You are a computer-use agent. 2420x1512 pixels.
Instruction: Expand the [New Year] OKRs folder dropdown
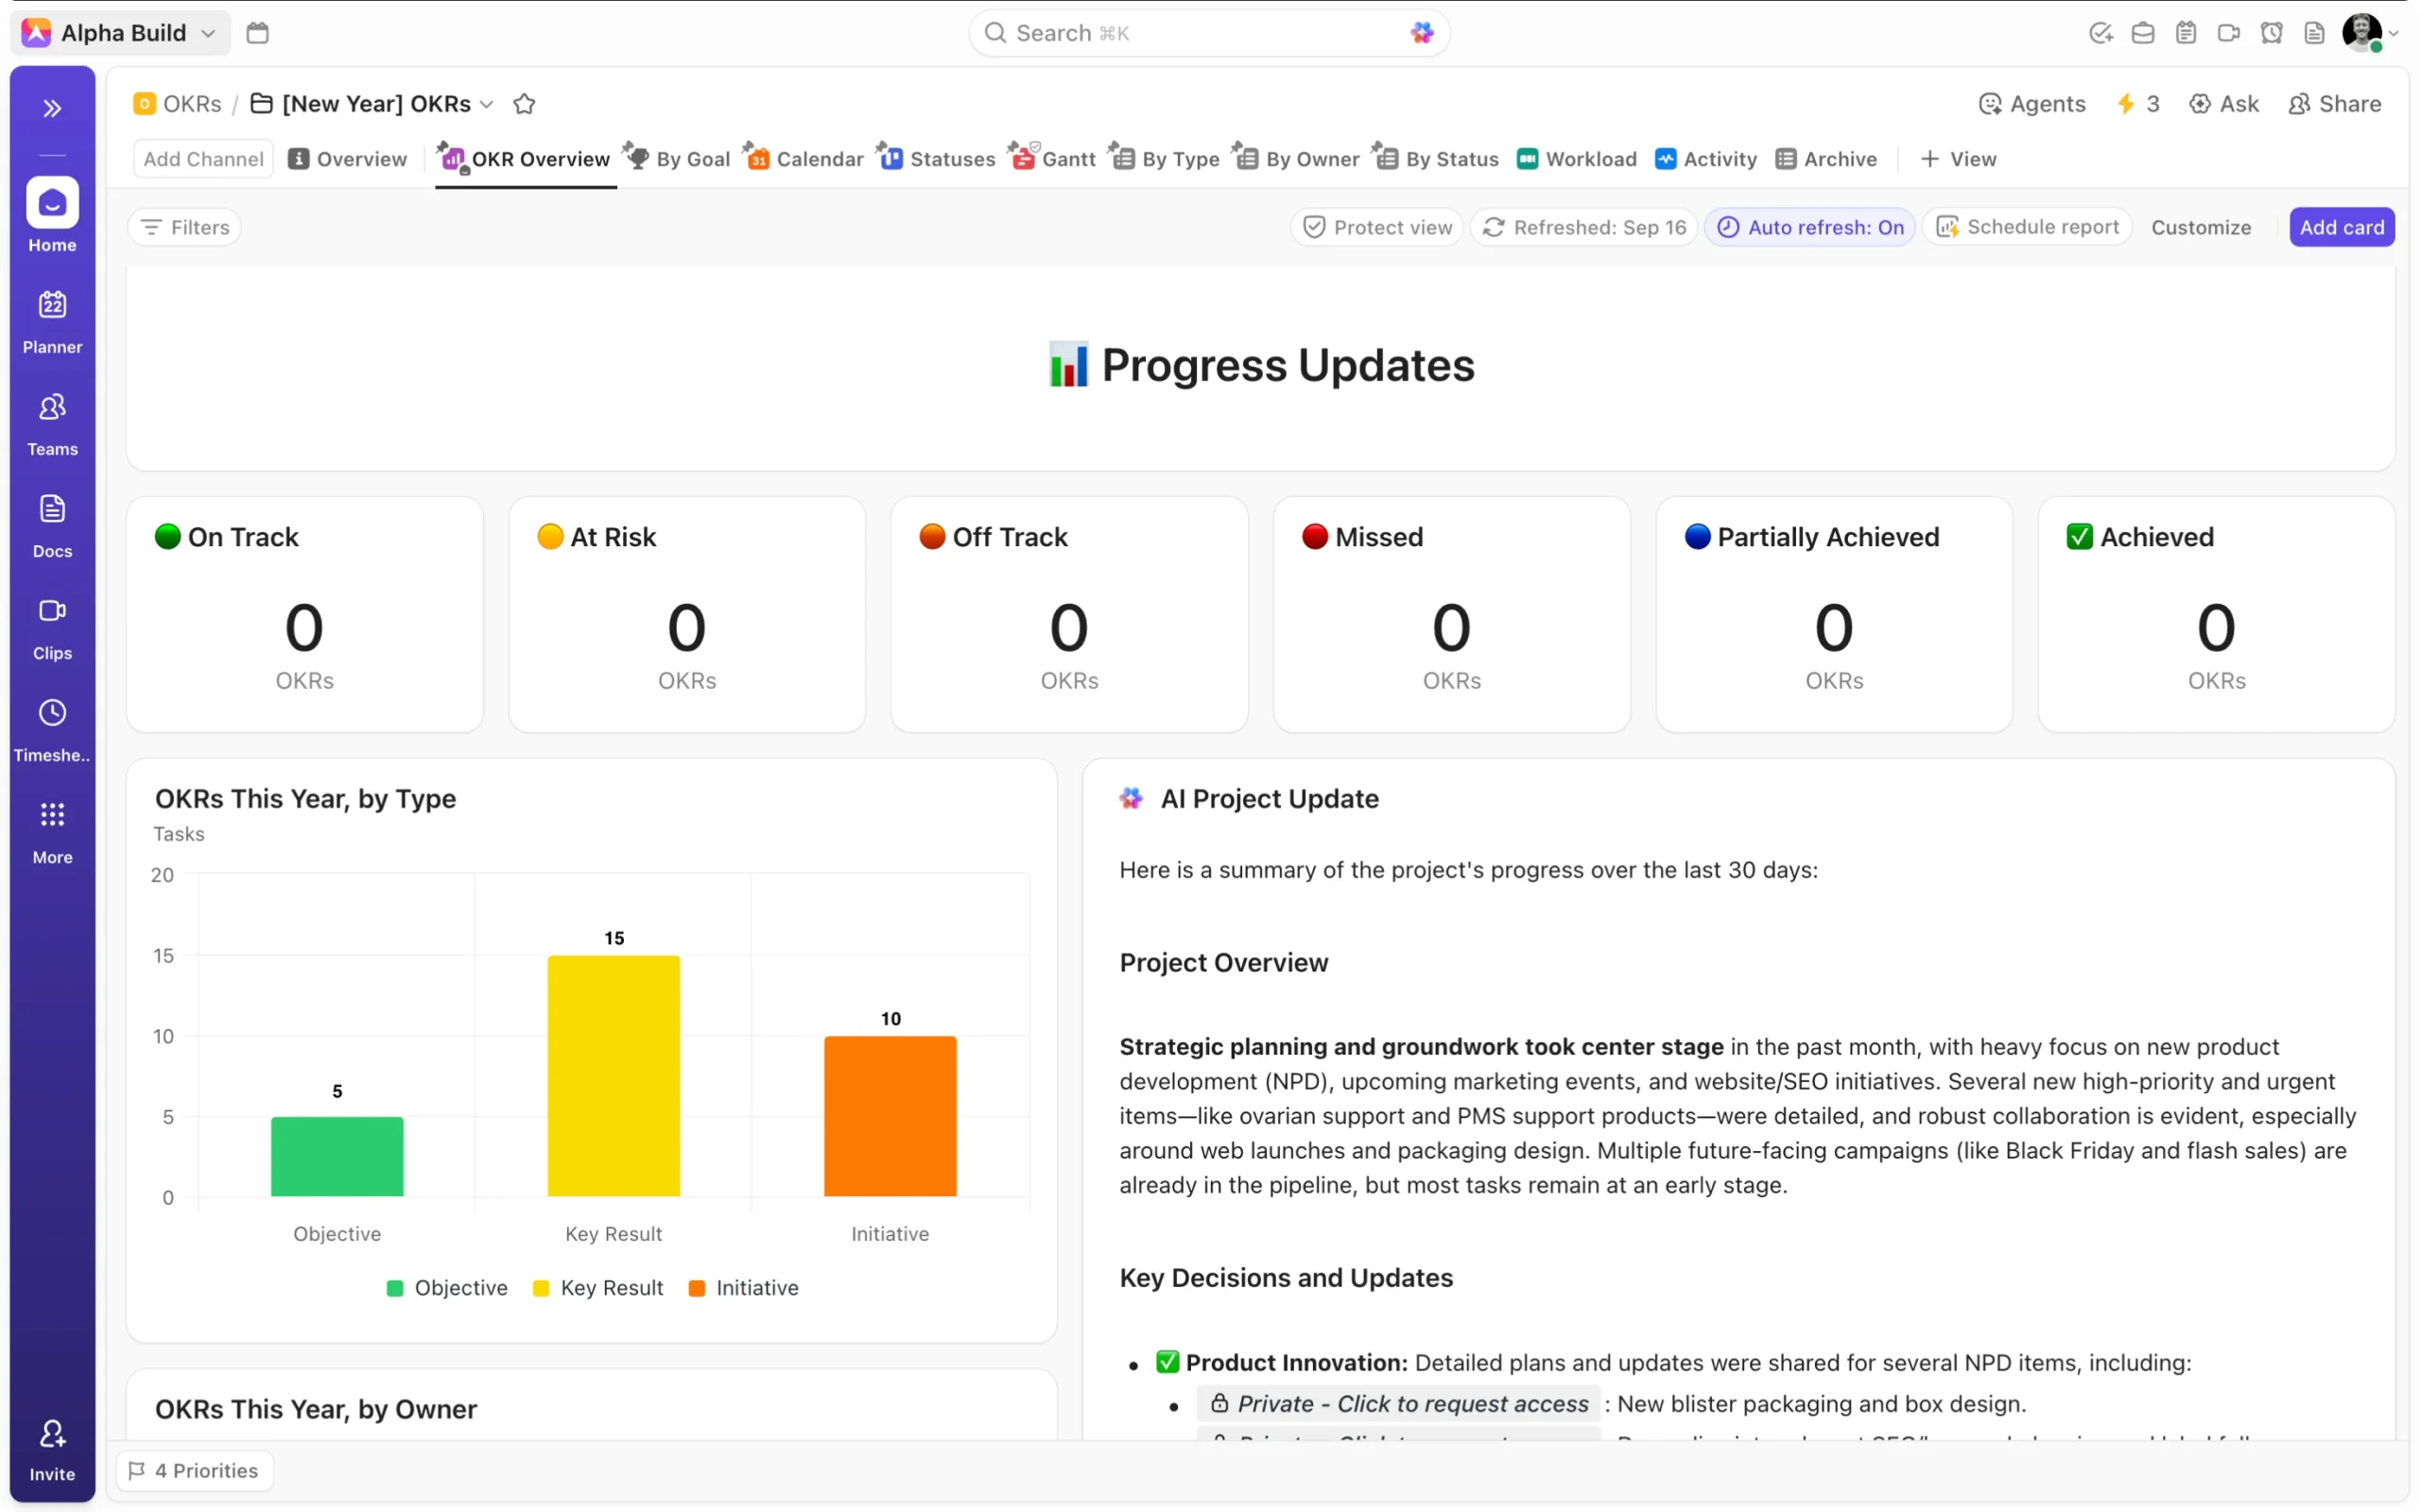[487, 104]
